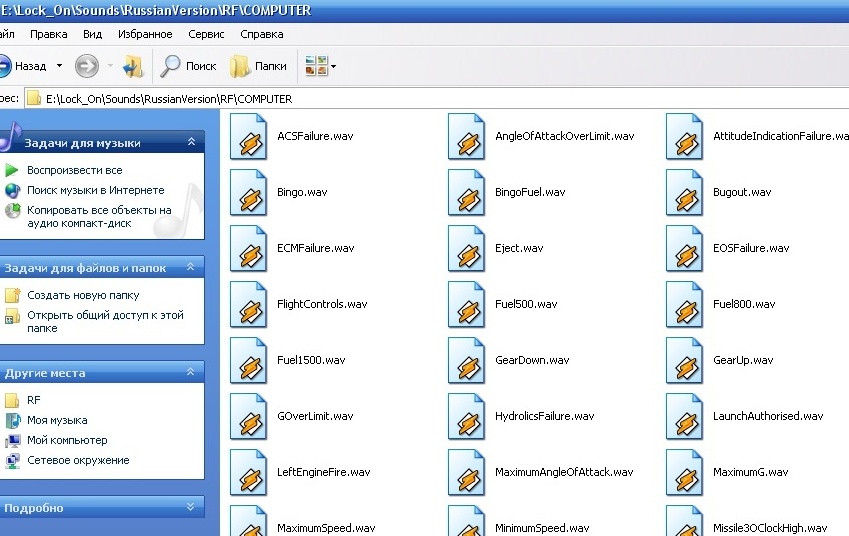Collapse the Задачи для файлов и папок panel
Image resolution: width=849 pixels, height=536 pixels.
click(x=191, y=267)
